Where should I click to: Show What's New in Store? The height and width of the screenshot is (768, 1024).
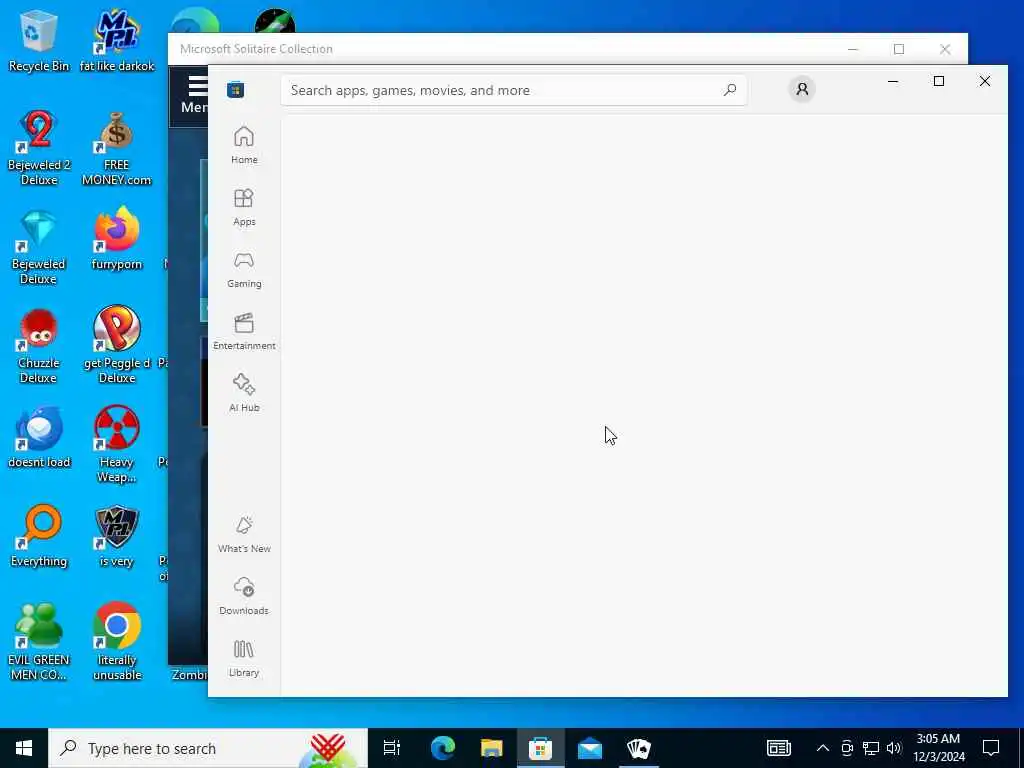click(x=244, y=534)
